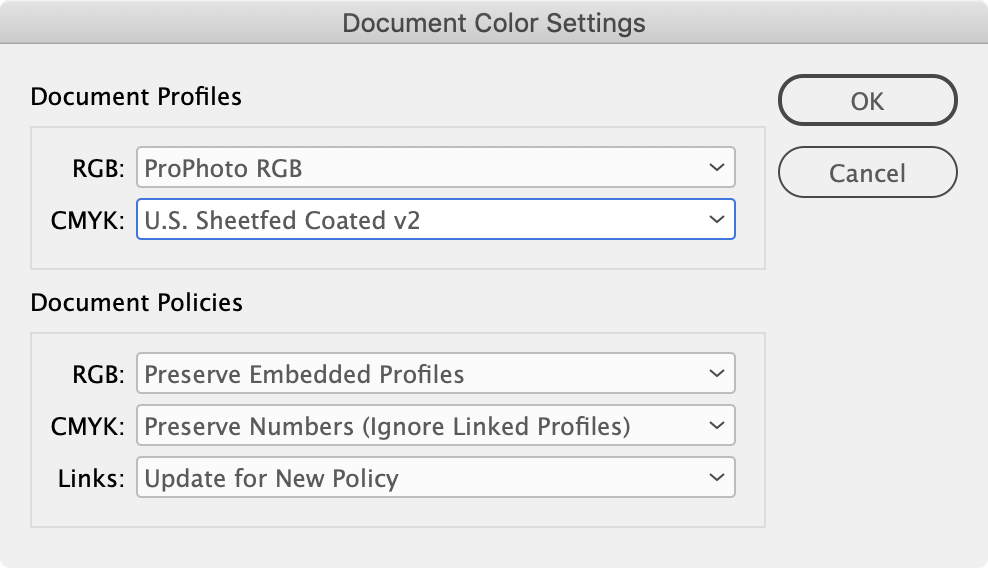
Task: Open the Preserve Embedded Profiles policy dropdown
Action: coord(435,374)
